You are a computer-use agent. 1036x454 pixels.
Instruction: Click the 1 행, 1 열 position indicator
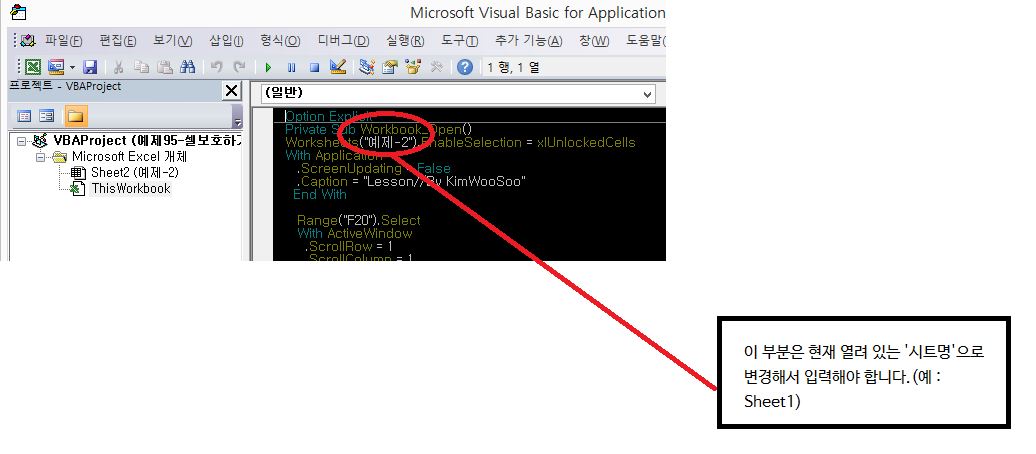(x=513, y=67)
